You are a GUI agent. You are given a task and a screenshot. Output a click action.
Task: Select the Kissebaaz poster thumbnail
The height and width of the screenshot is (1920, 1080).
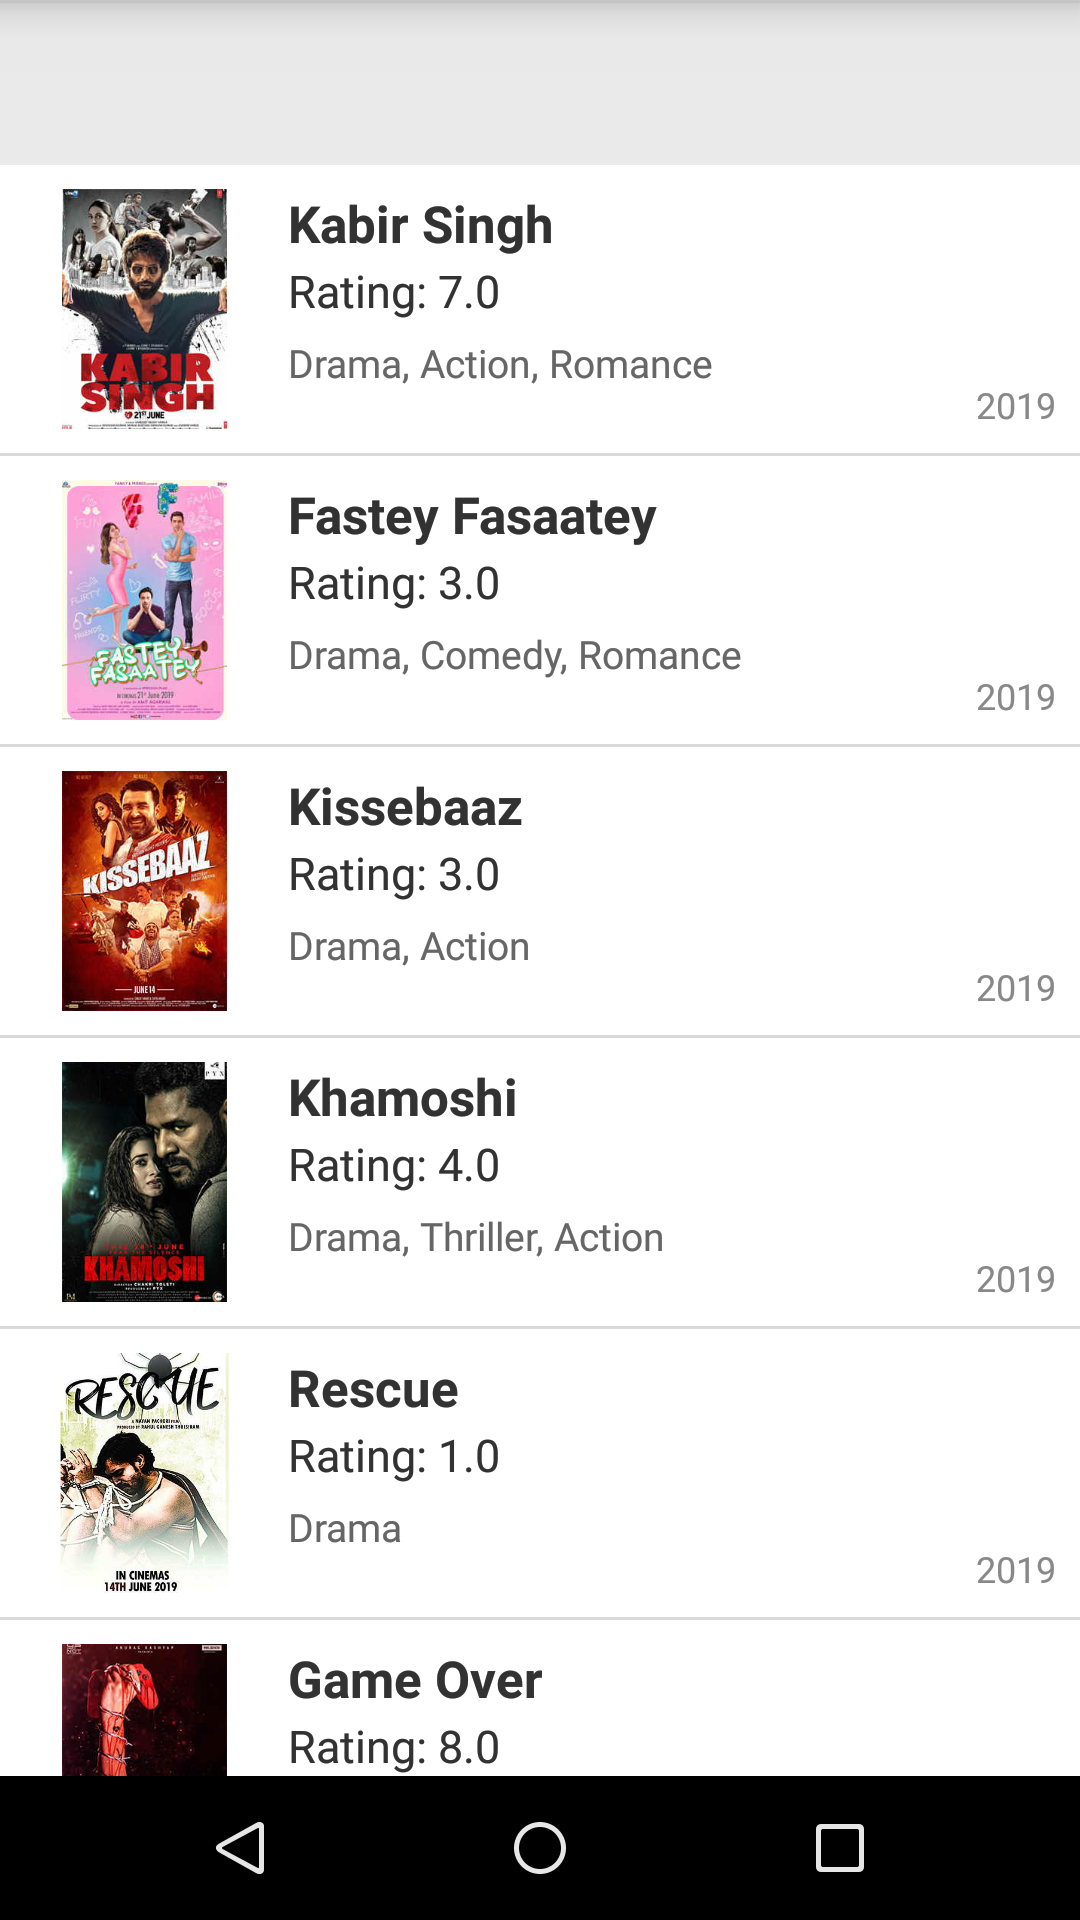[144, 891]
